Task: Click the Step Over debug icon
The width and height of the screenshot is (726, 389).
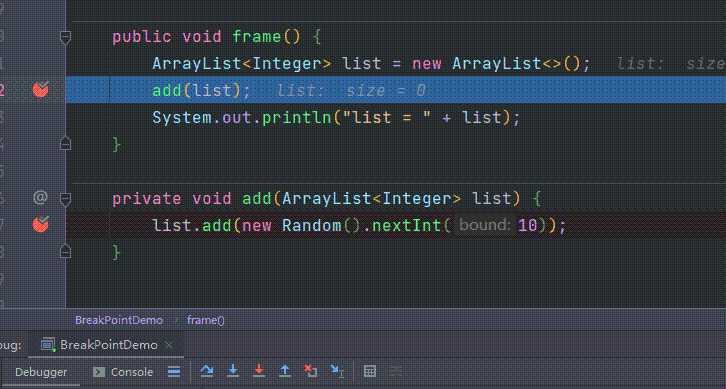Action: click(207, 371)
